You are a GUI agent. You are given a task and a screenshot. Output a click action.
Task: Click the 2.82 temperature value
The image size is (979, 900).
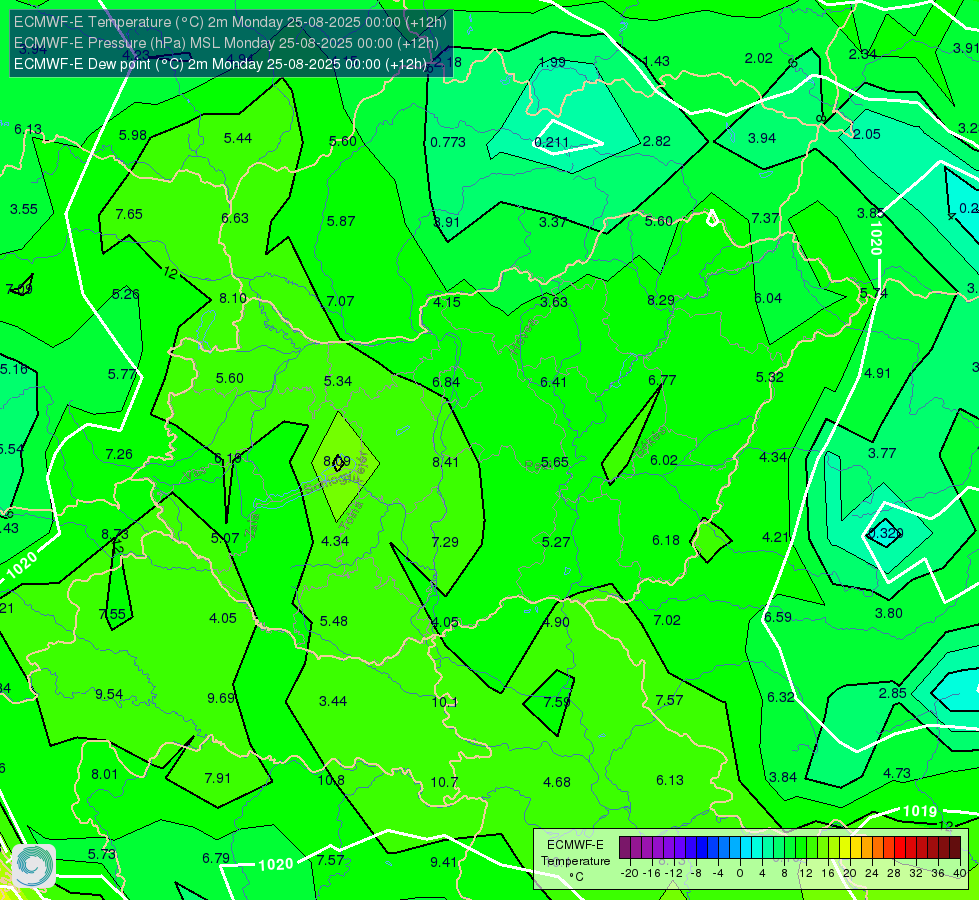[657, 141]
